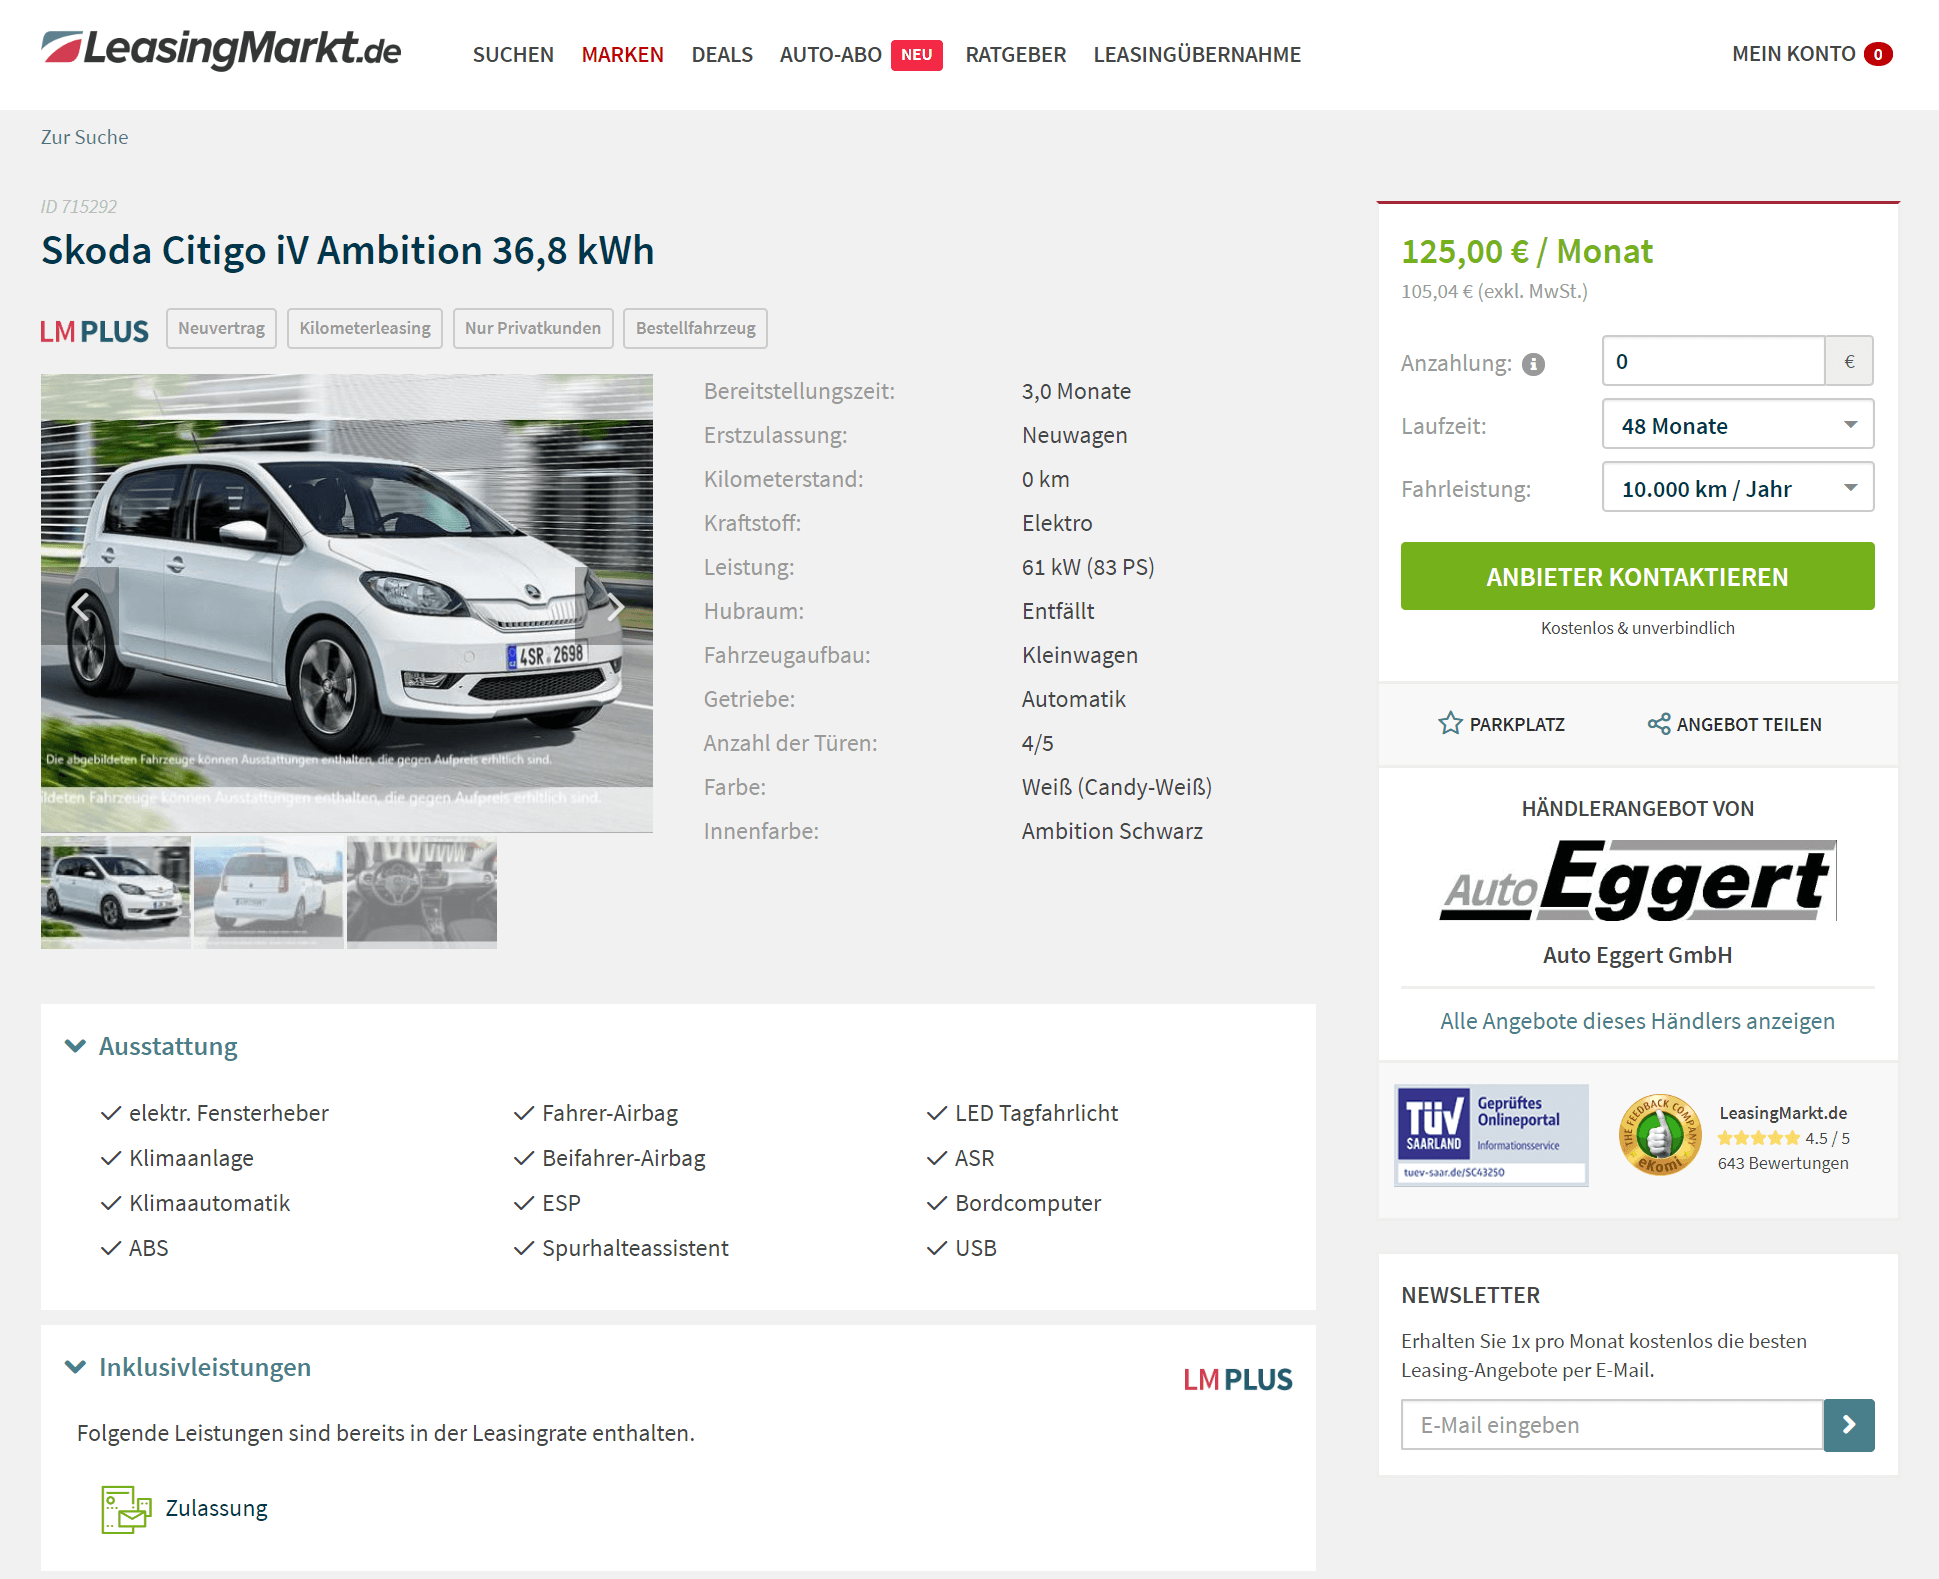
Task: Click the main Skoda Citigo photo
Action: [347, 603]
